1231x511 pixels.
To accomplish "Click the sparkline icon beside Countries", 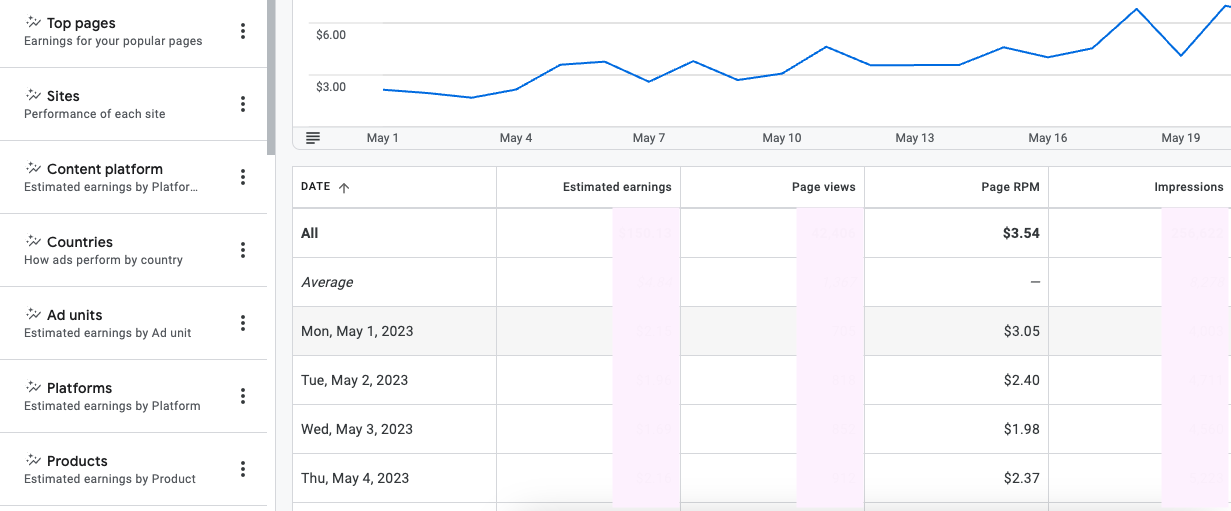I will tap(33, 241).
